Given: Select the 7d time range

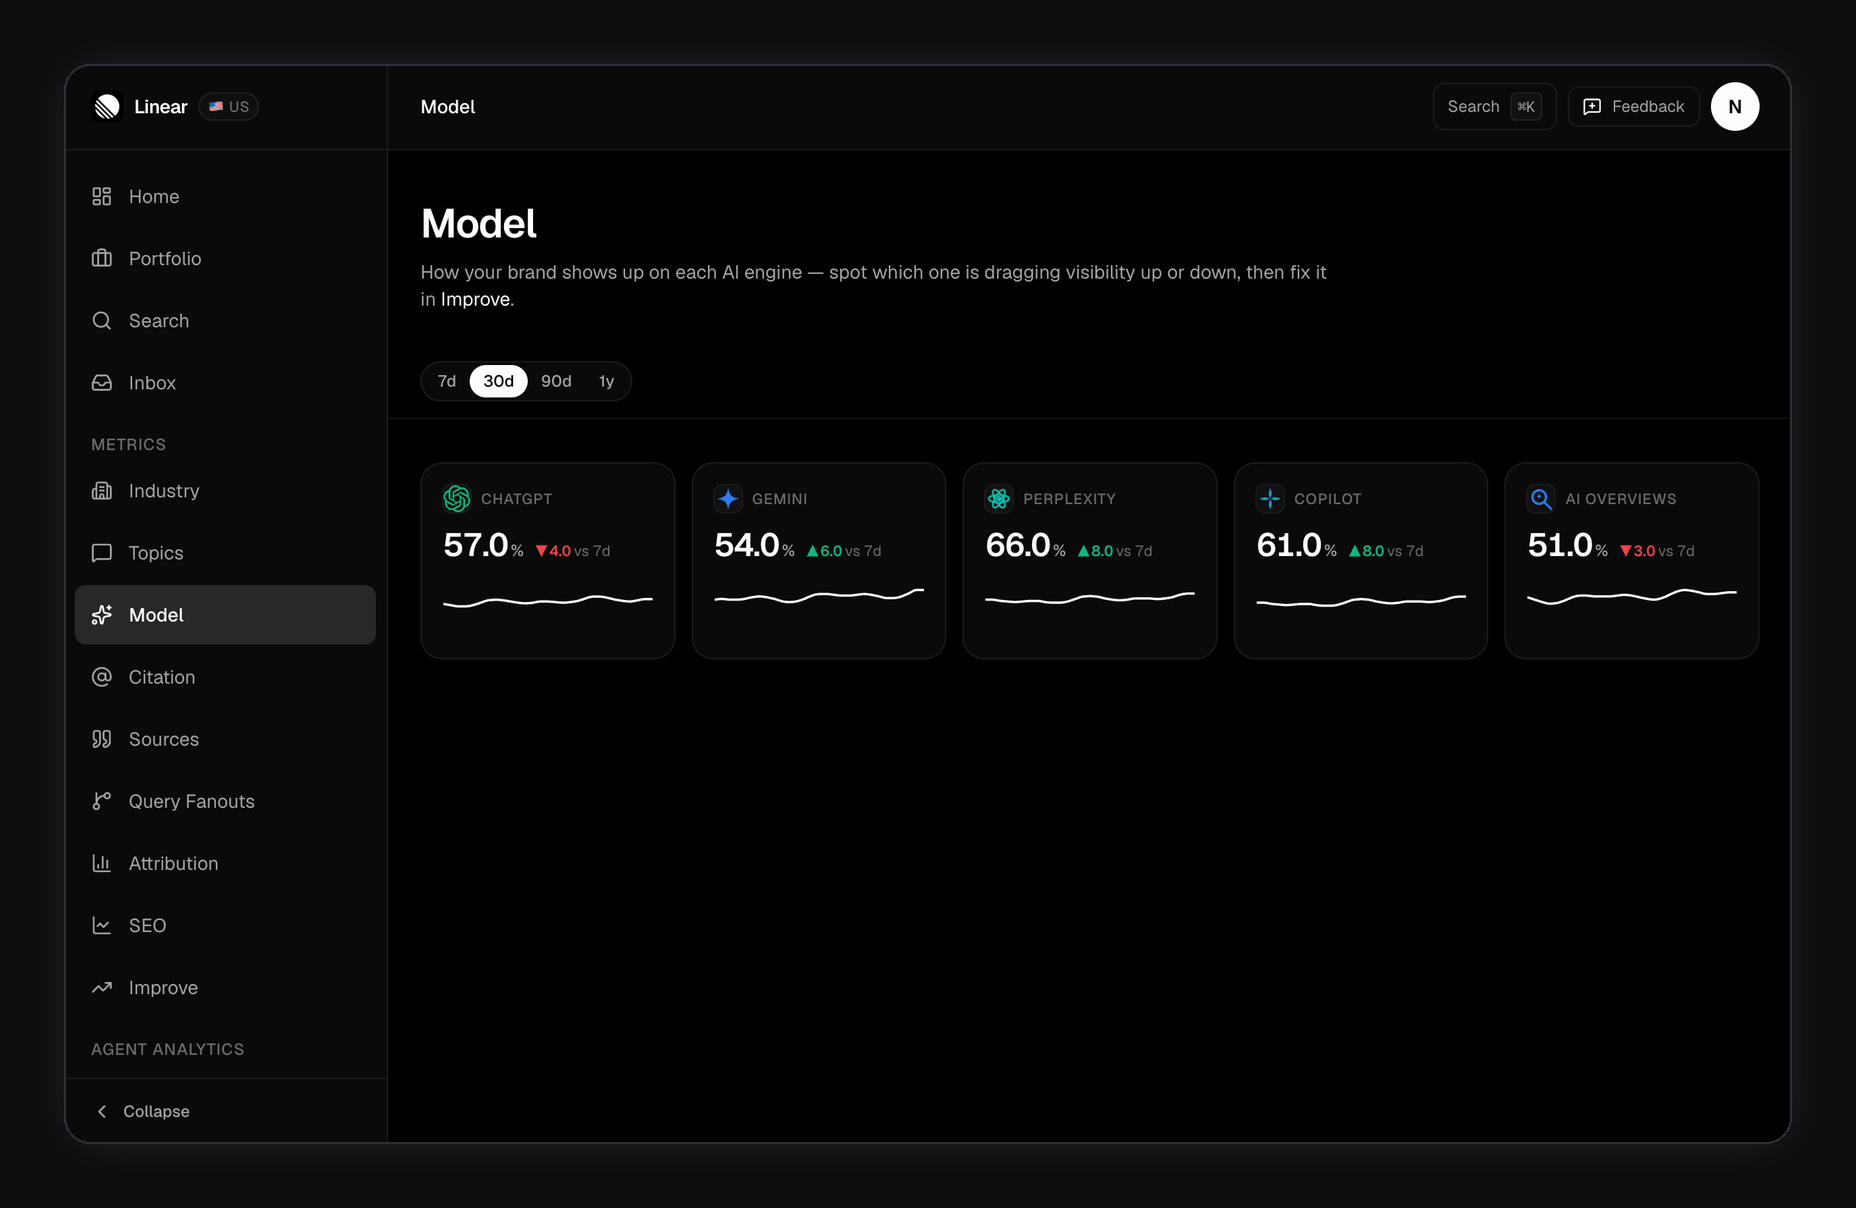Looking at the screenshot, I should (447, 381).
